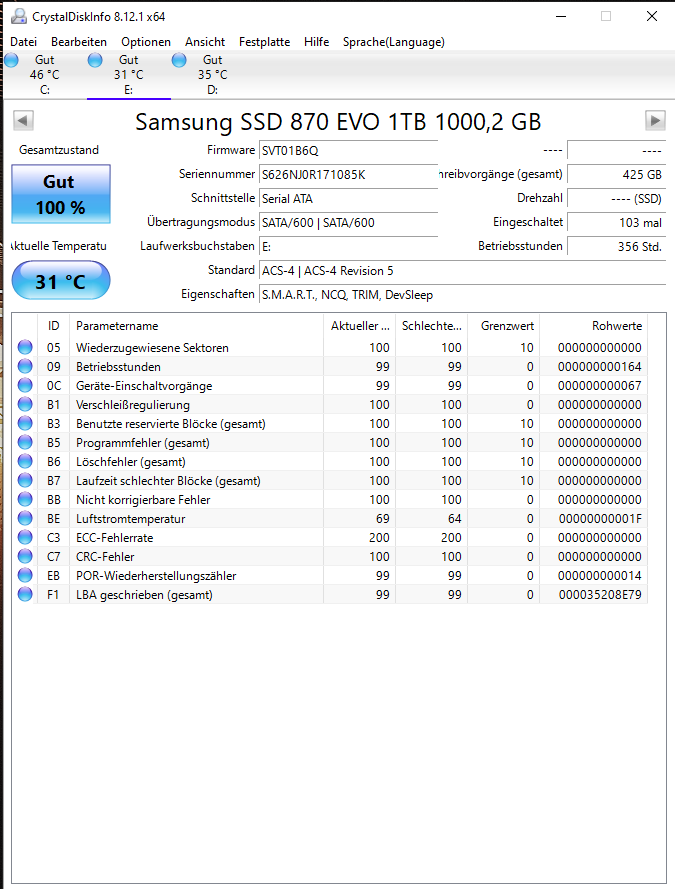Click the Rohwerte column header
The image size is (675, 889).
[593, 326]
